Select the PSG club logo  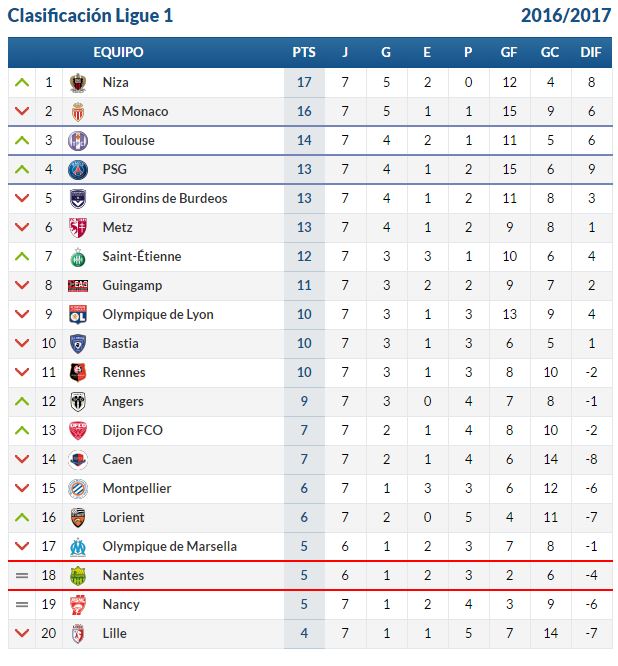tap(78, 169)
